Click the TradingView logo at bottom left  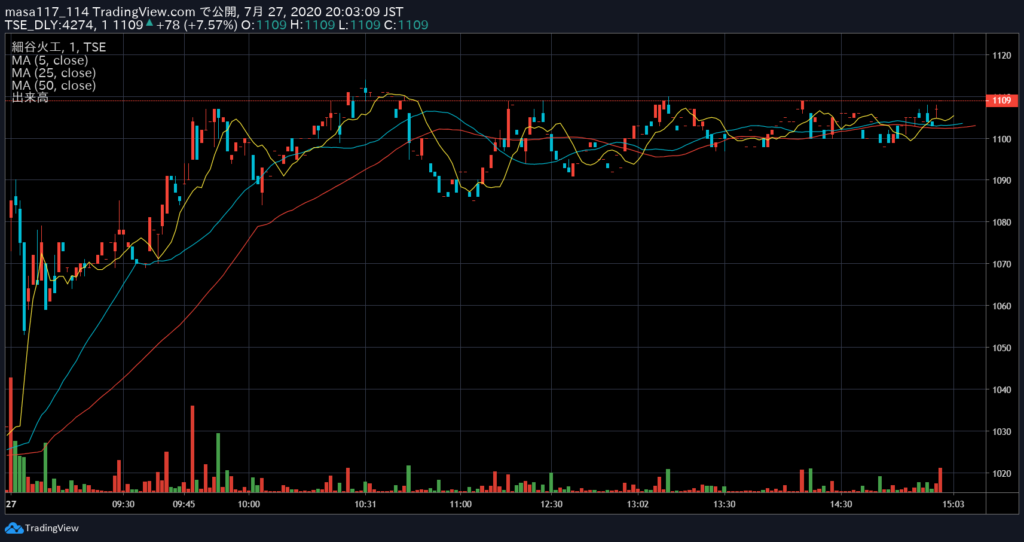[x=42, y=528]
